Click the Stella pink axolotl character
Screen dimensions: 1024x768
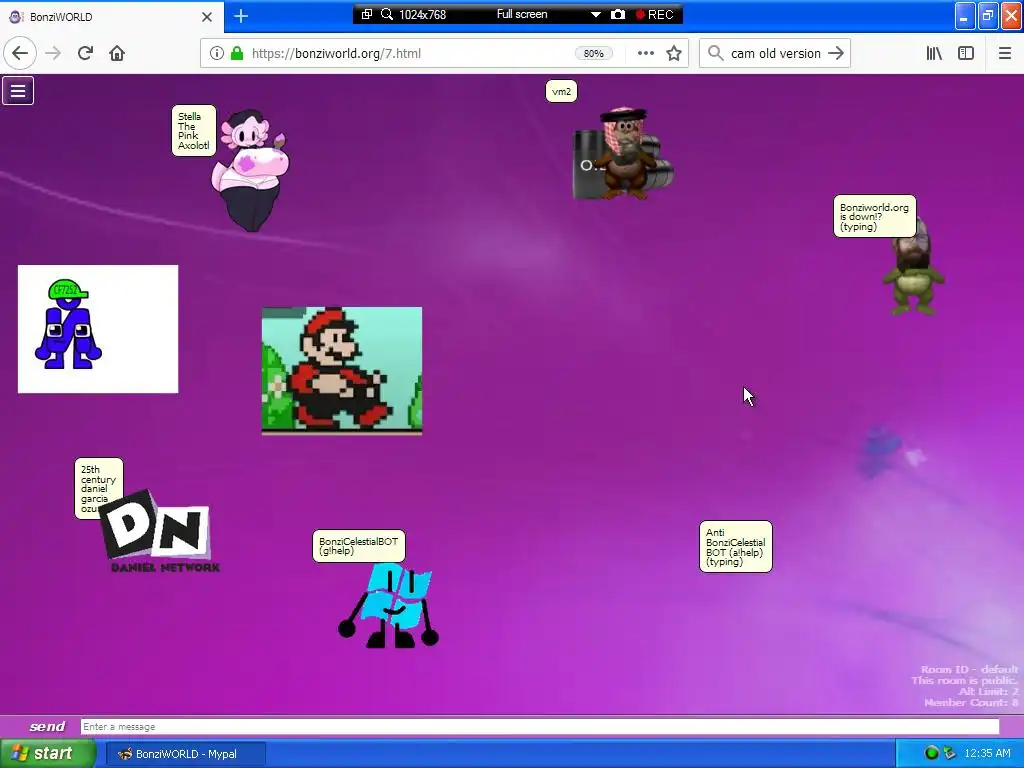[x=251, y=171]
